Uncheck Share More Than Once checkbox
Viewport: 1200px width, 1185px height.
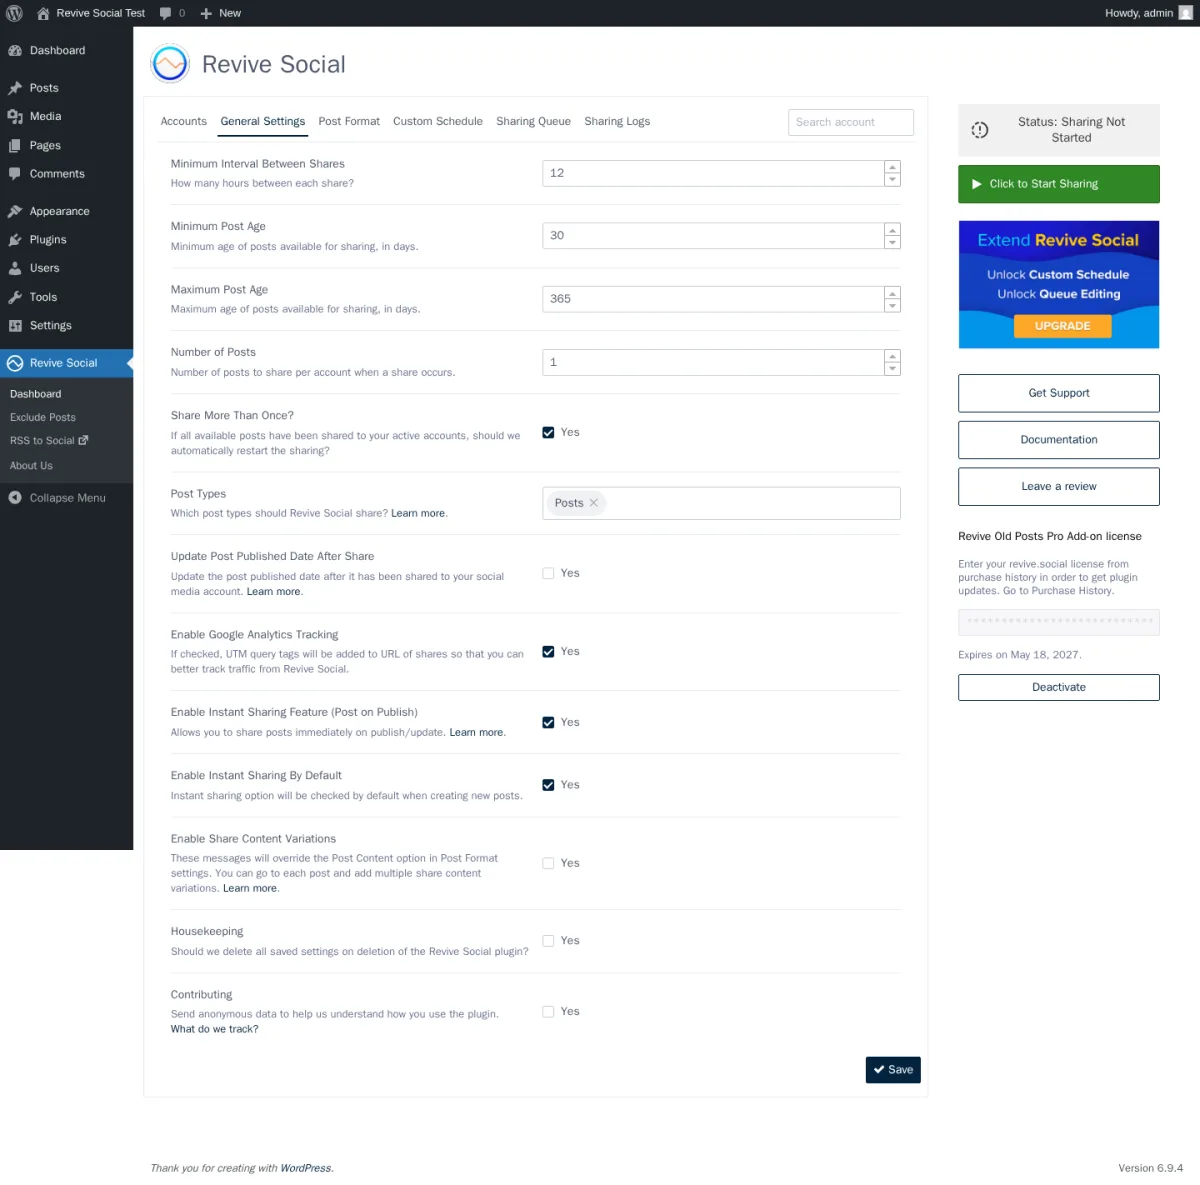coord(548,432)
